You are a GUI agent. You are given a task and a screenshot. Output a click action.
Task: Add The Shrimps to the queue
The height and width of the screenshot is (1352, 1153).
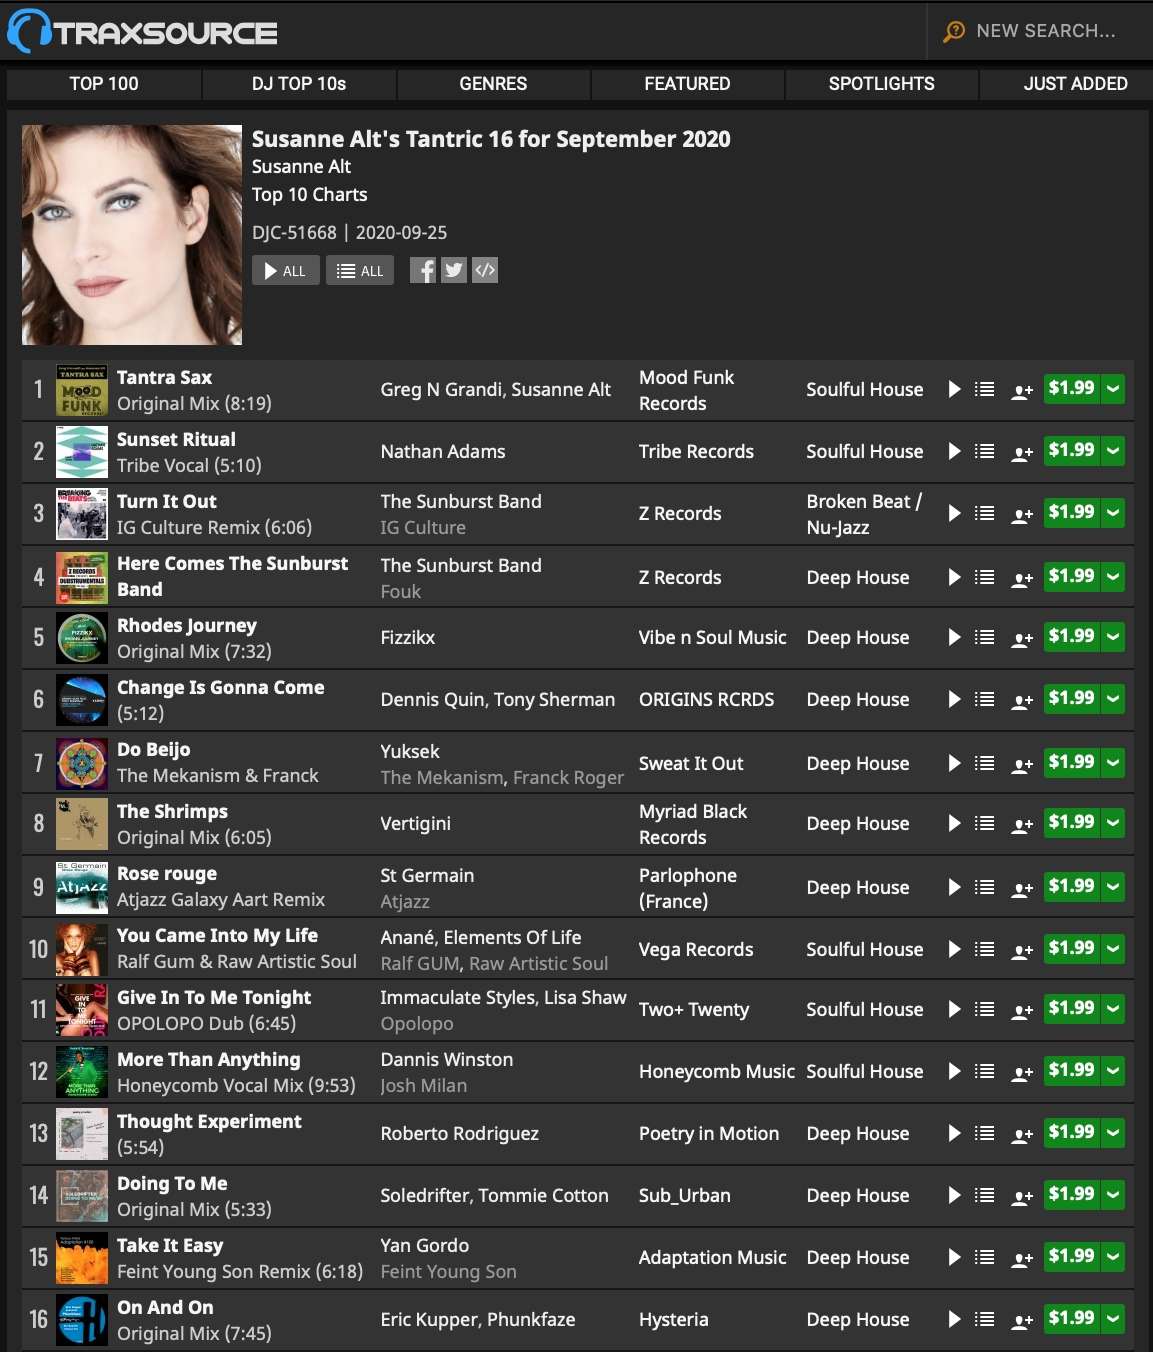click(985, 823)
